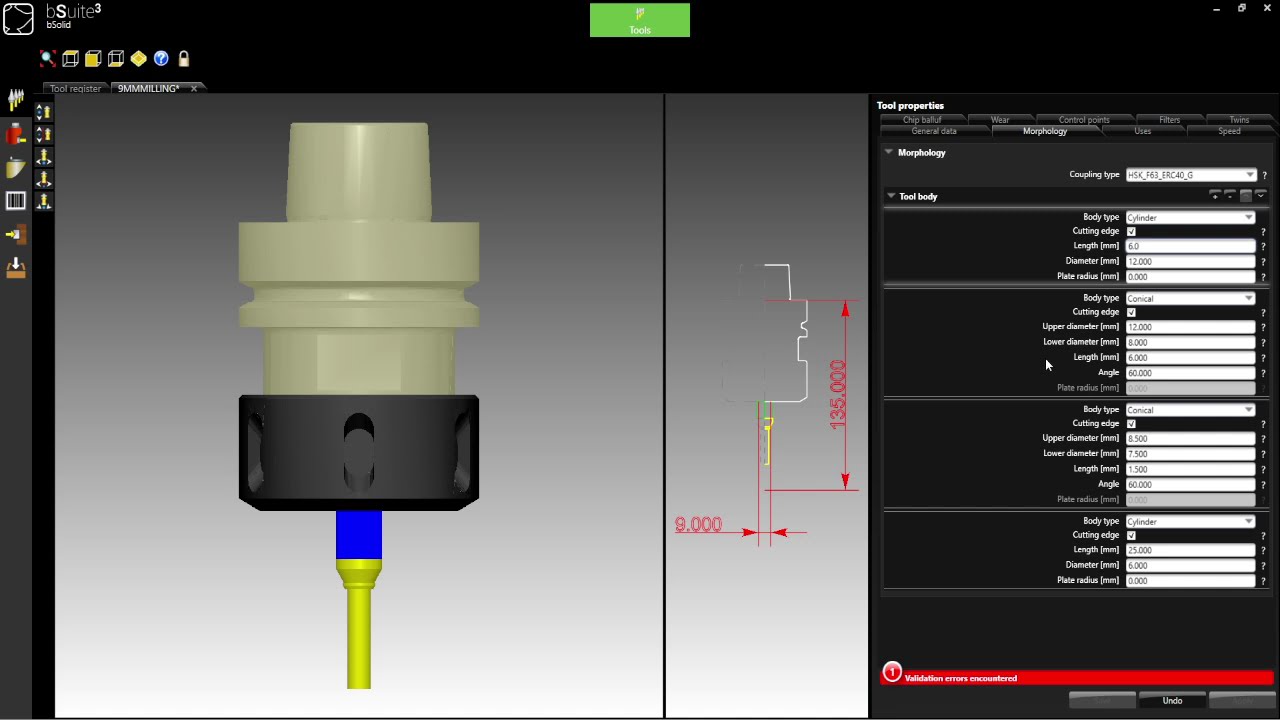Open the red aggregate icon in sidebar

point(16,134)
